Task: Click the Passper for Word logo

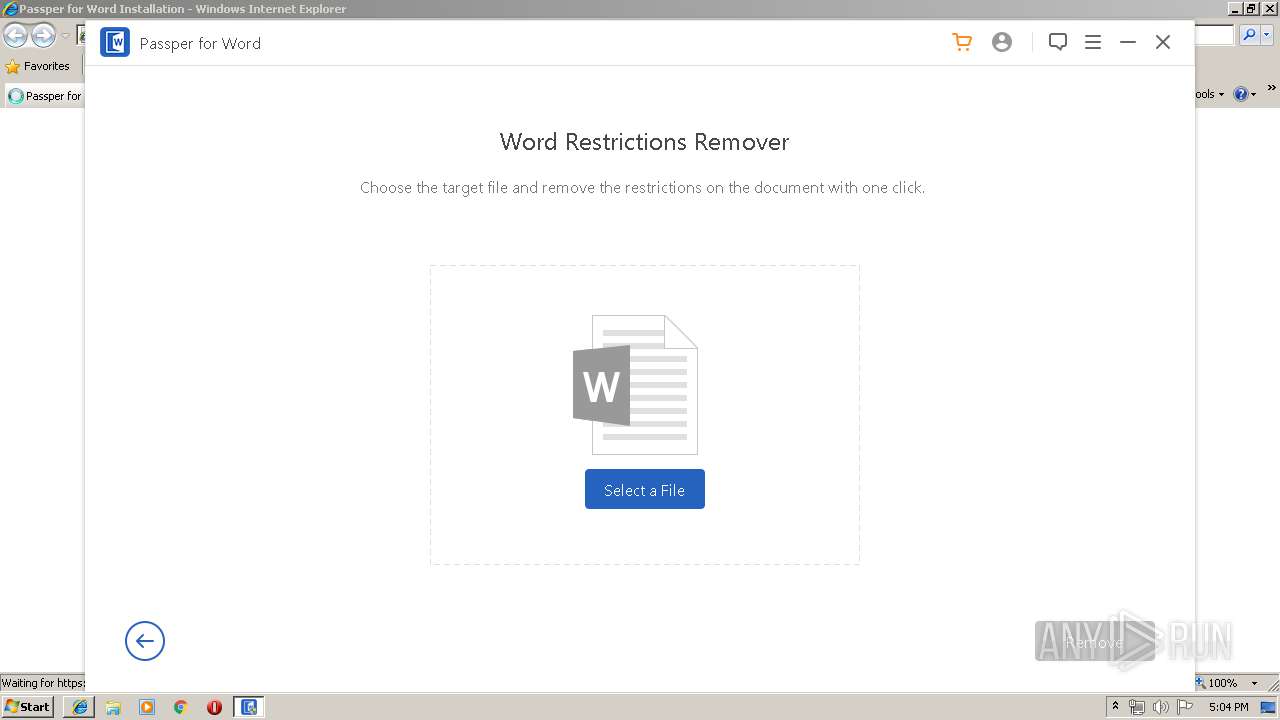Action: 115,42
